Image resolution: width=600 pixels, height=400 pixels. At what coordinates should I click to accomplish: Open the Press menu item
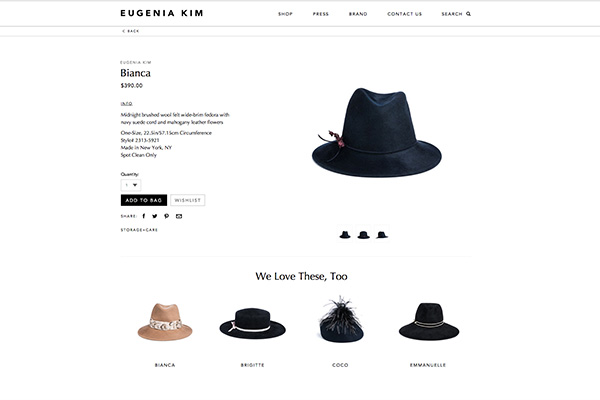tap(321, 14)
